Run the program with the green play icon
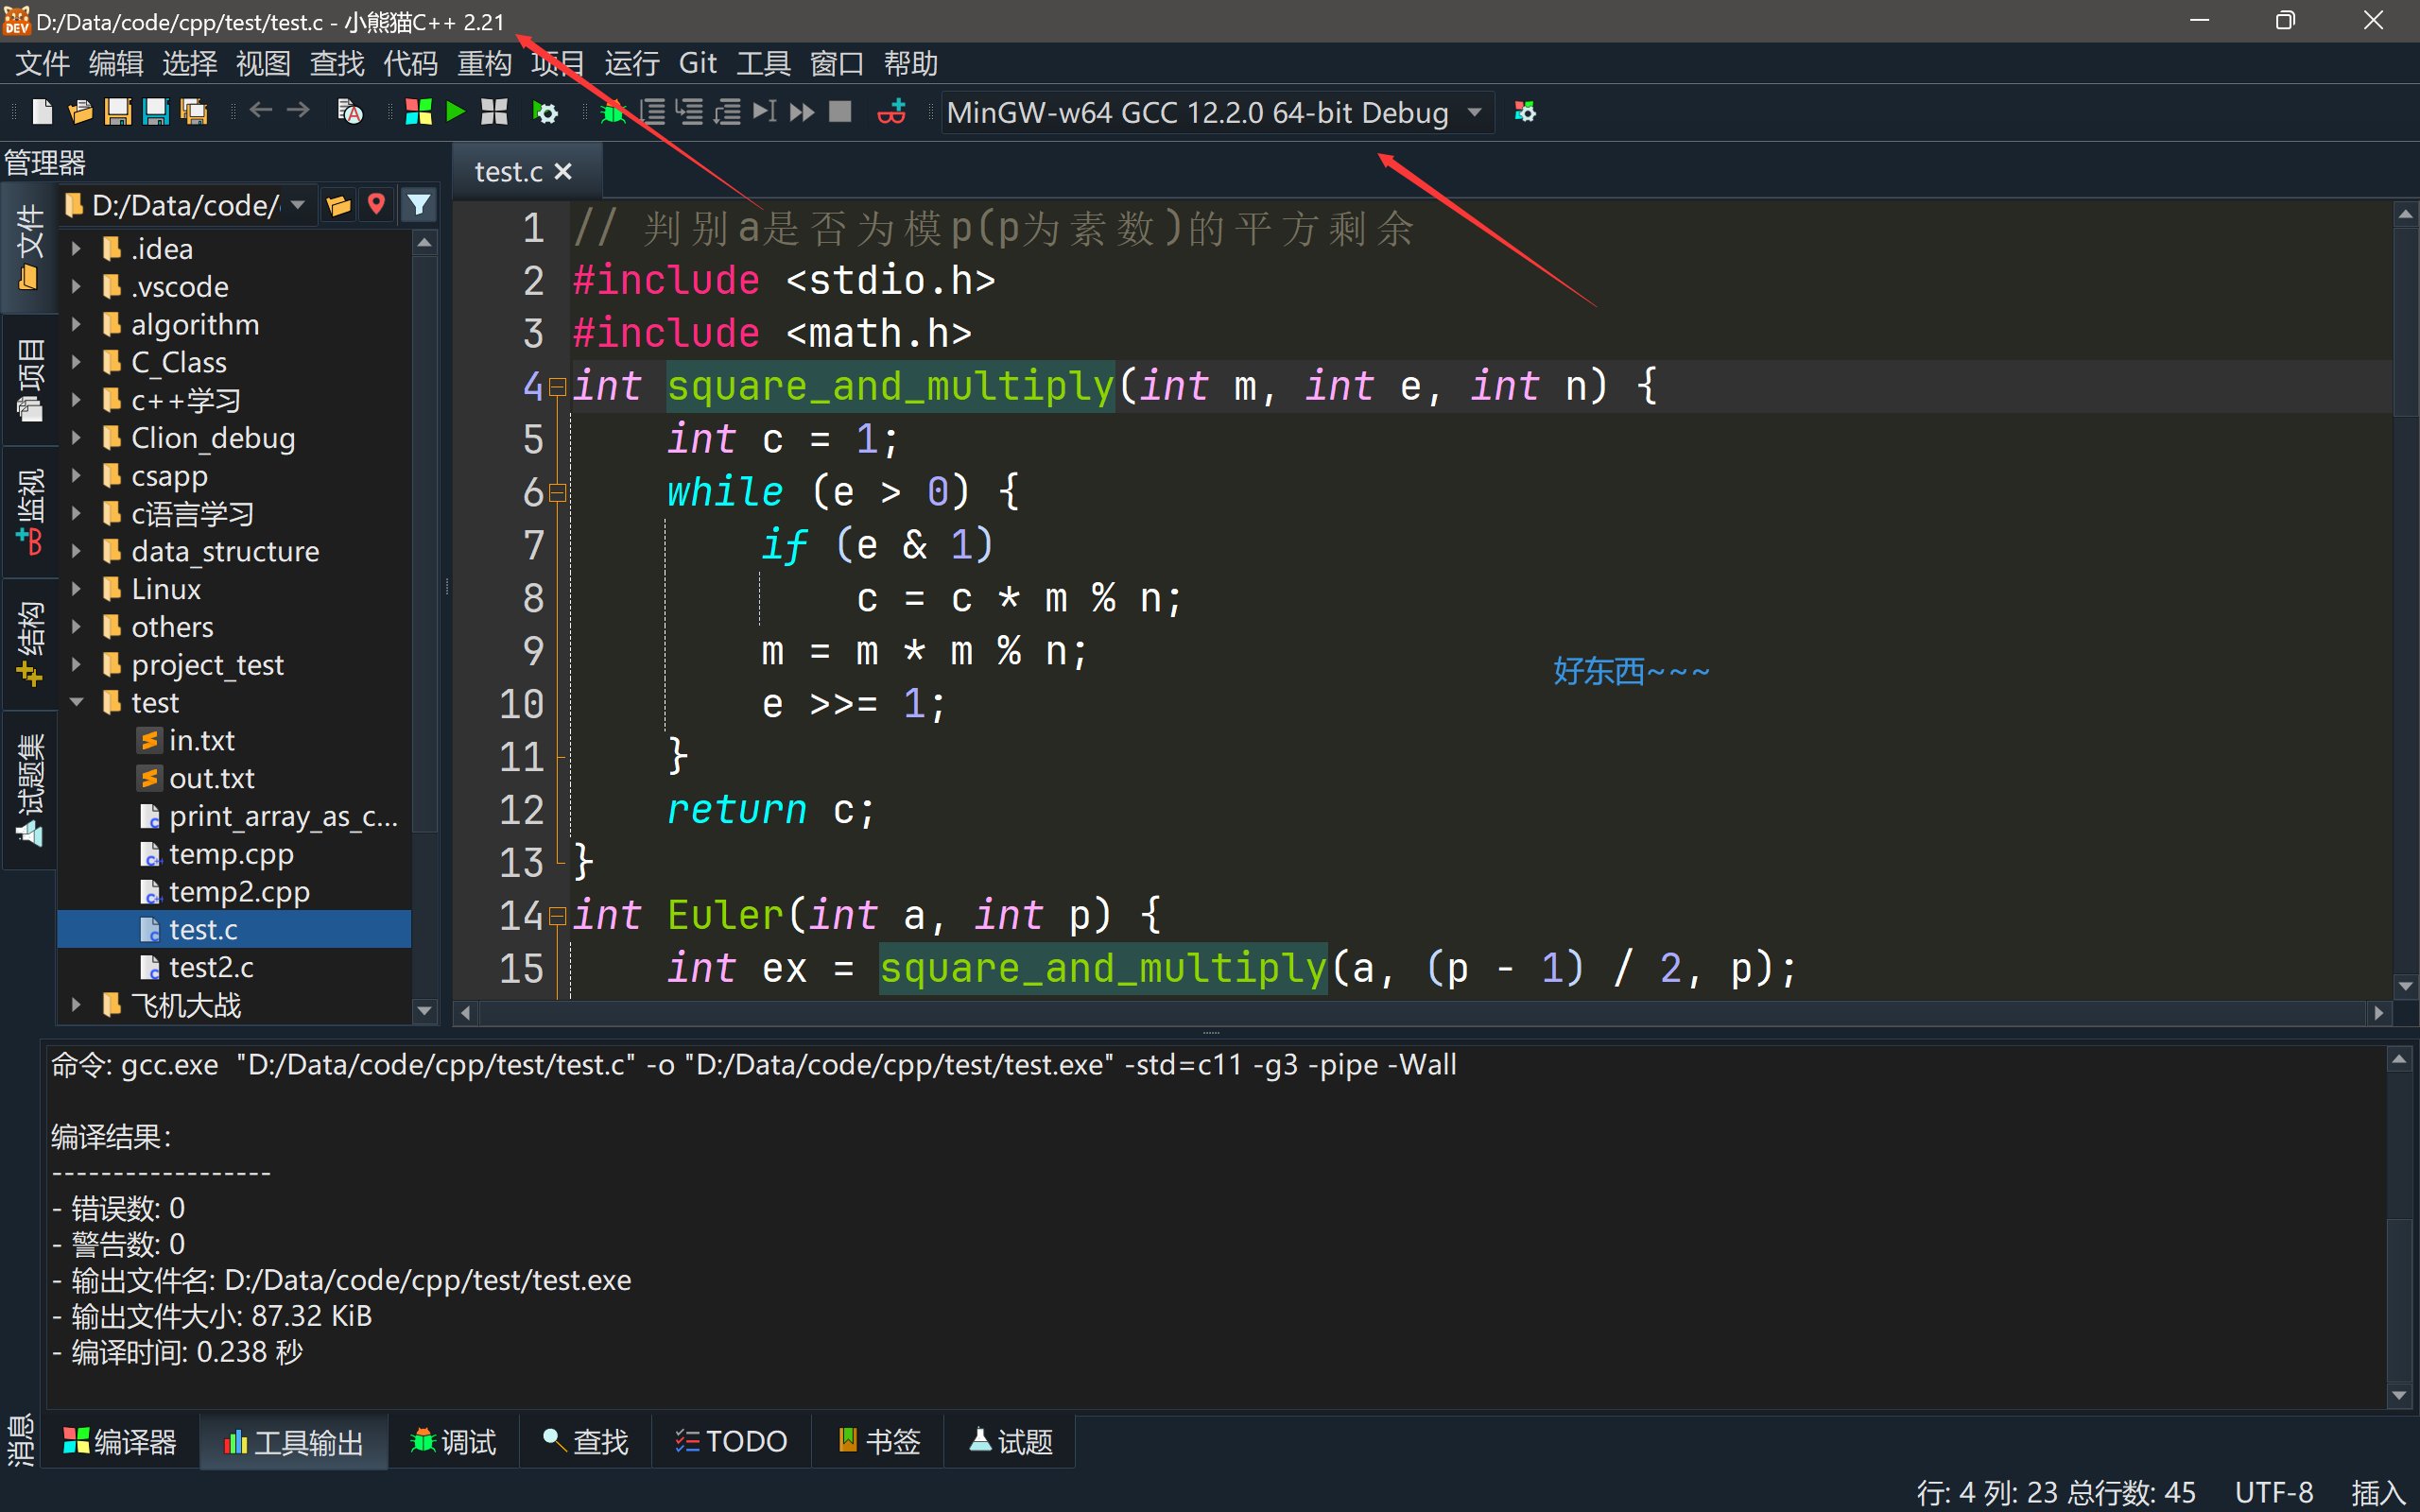 pos(456,112)
